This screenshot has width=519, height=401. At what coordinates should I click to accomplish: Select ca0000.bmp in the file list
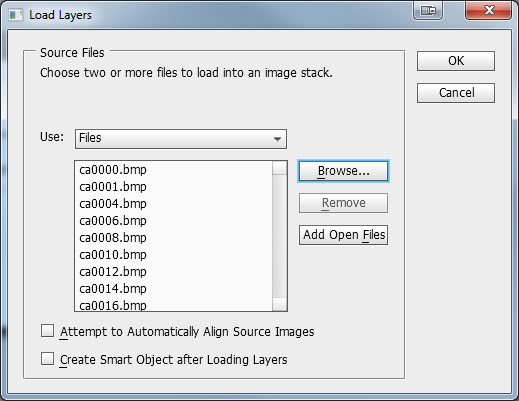click(x=173, y=170)
